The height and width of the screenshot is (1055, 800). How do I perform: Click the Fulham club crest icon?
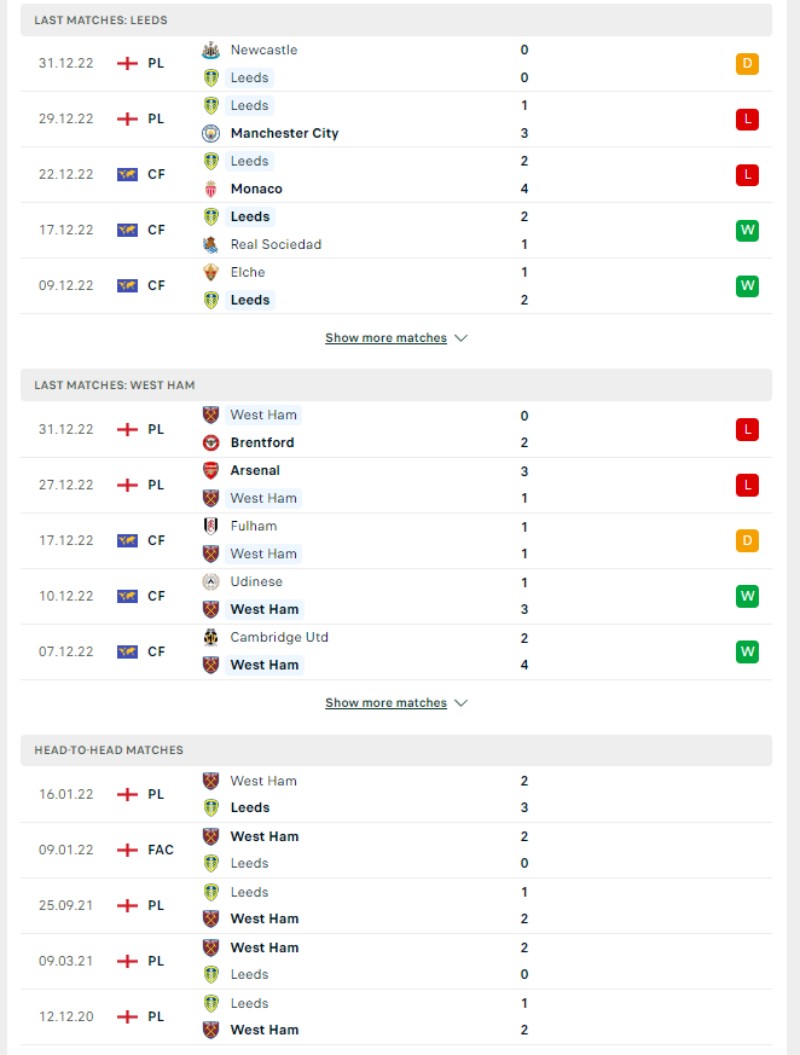tap(211, 525)
